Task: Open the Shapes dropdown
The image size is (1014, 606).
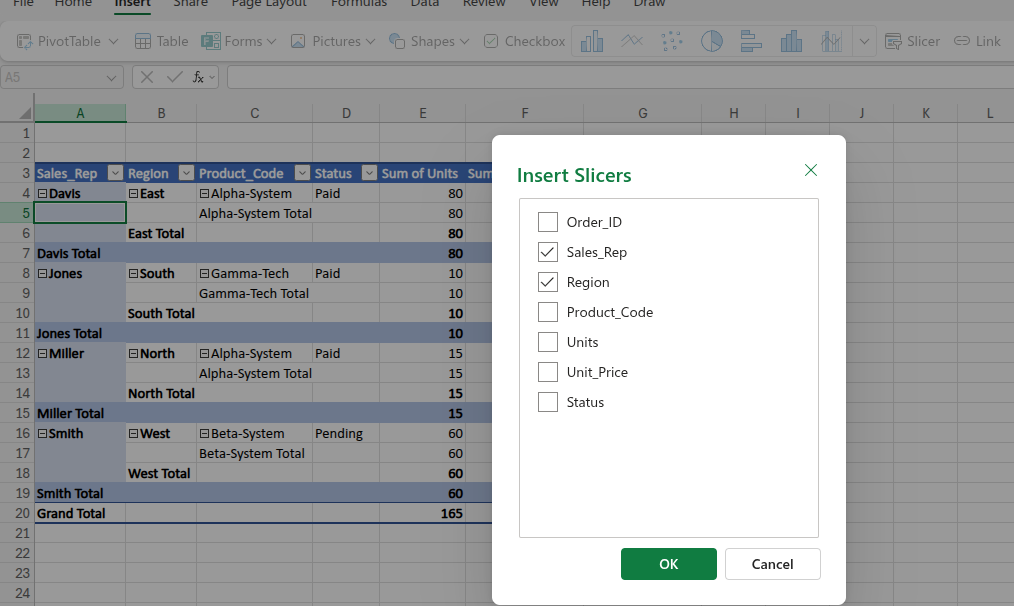Action: coord(440,41)
